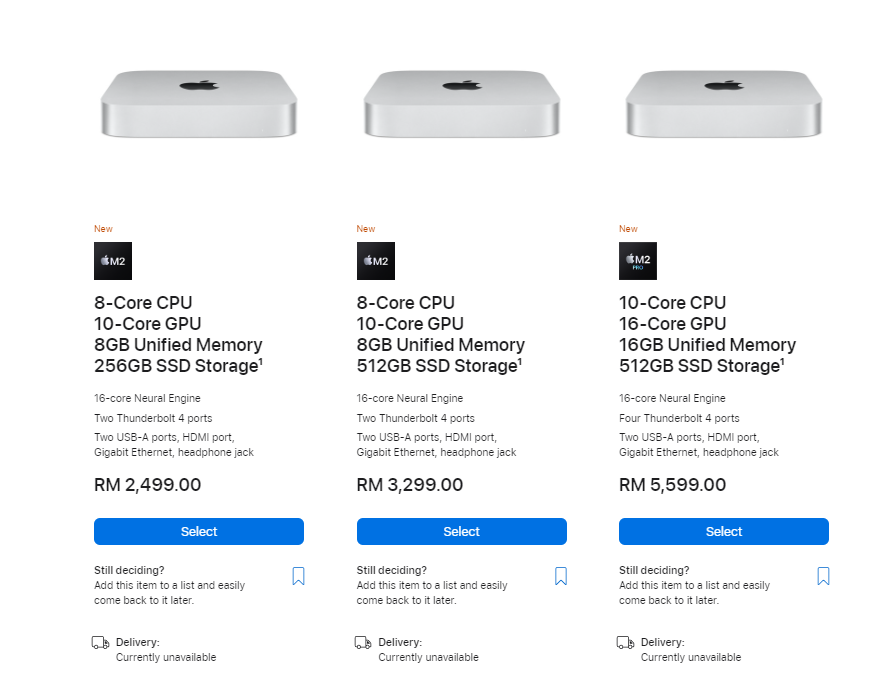
Task: Click the middle Mac mini product image
Action: pyautogui.click(x=461, y=103)
